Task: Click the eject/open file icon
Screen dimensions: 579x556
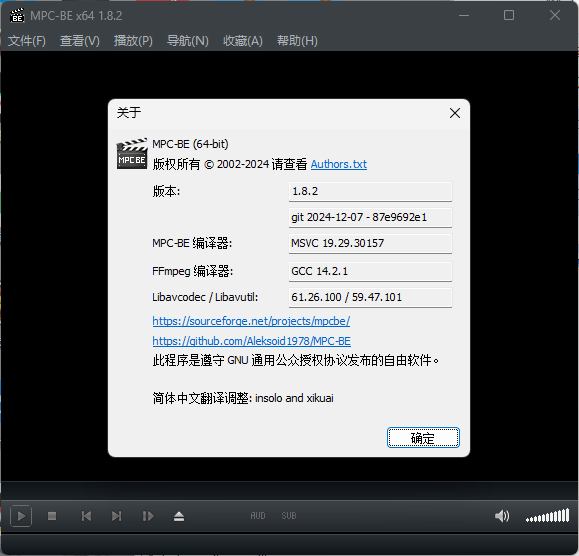Action: tap(179, 516)
